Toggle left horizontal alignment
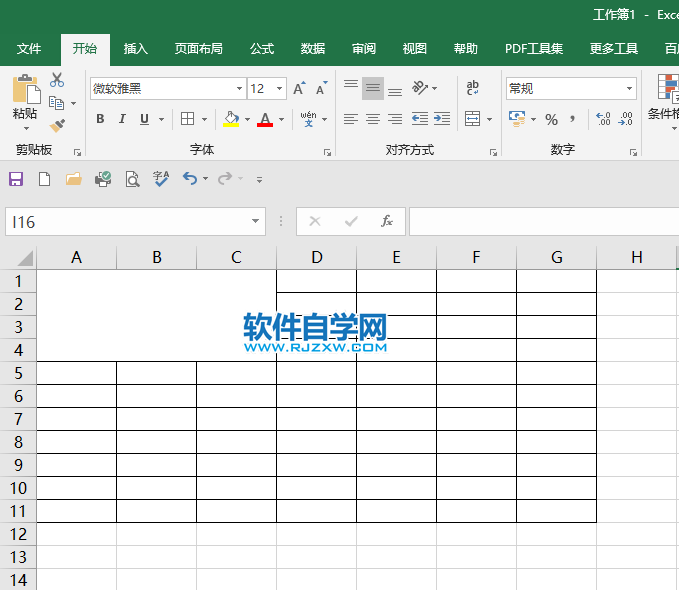This screenshot has width=679, height=590. [x=351, y=119]
